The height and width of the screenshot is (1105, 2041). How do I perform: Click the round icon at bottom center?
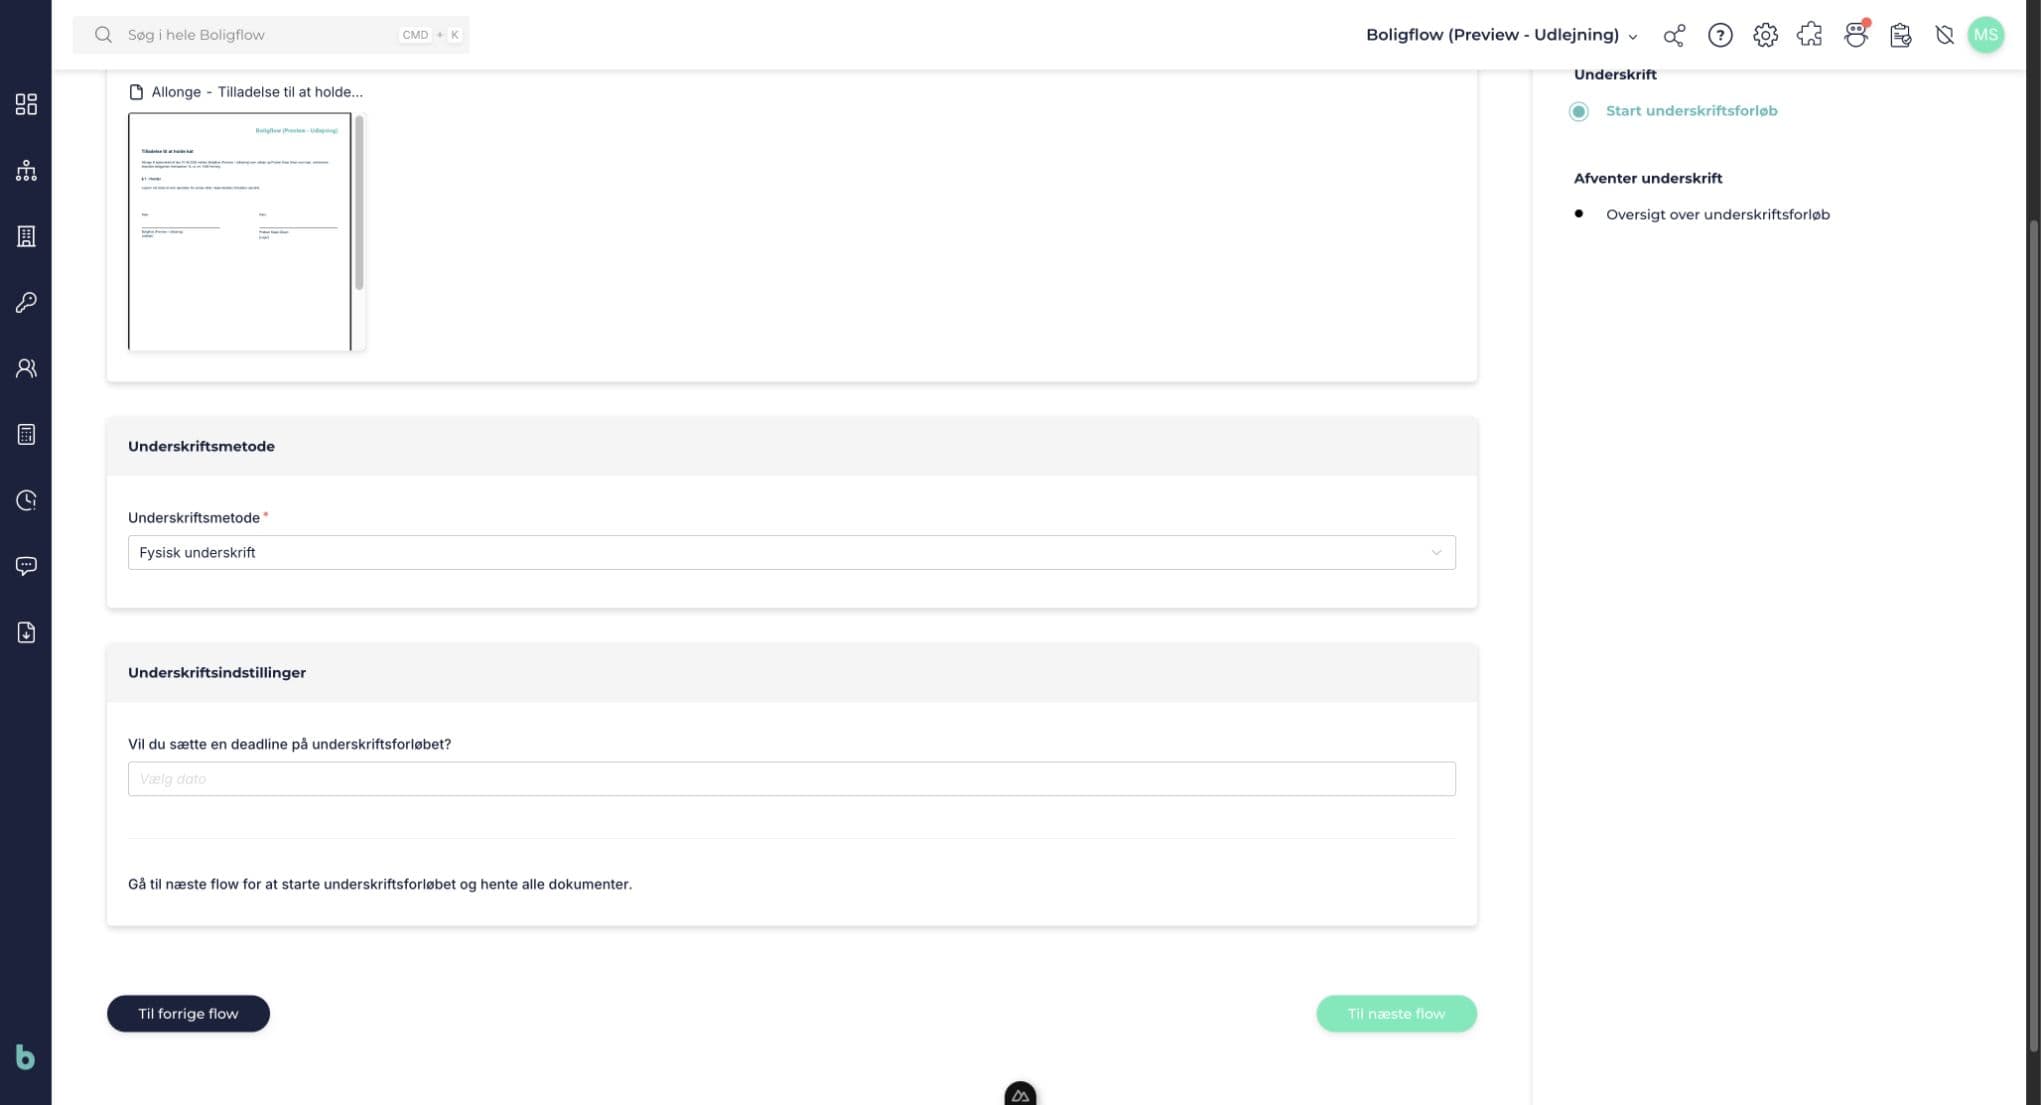[1020, 1094]
